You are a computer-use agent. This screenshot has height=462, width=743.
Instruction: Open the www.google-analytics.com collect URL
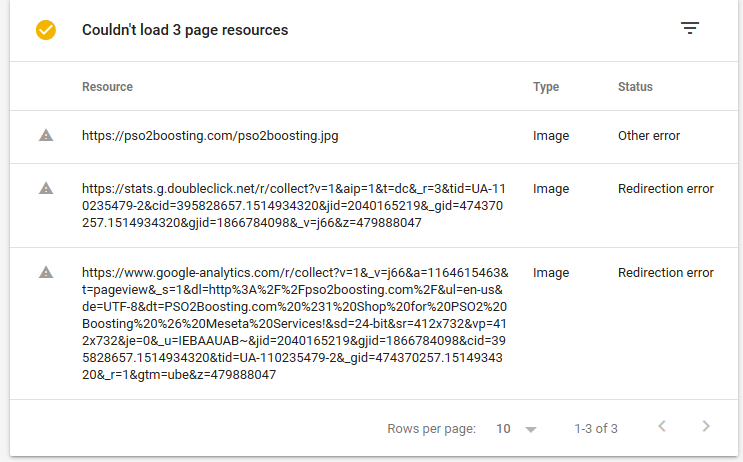[x=296, y=323]
